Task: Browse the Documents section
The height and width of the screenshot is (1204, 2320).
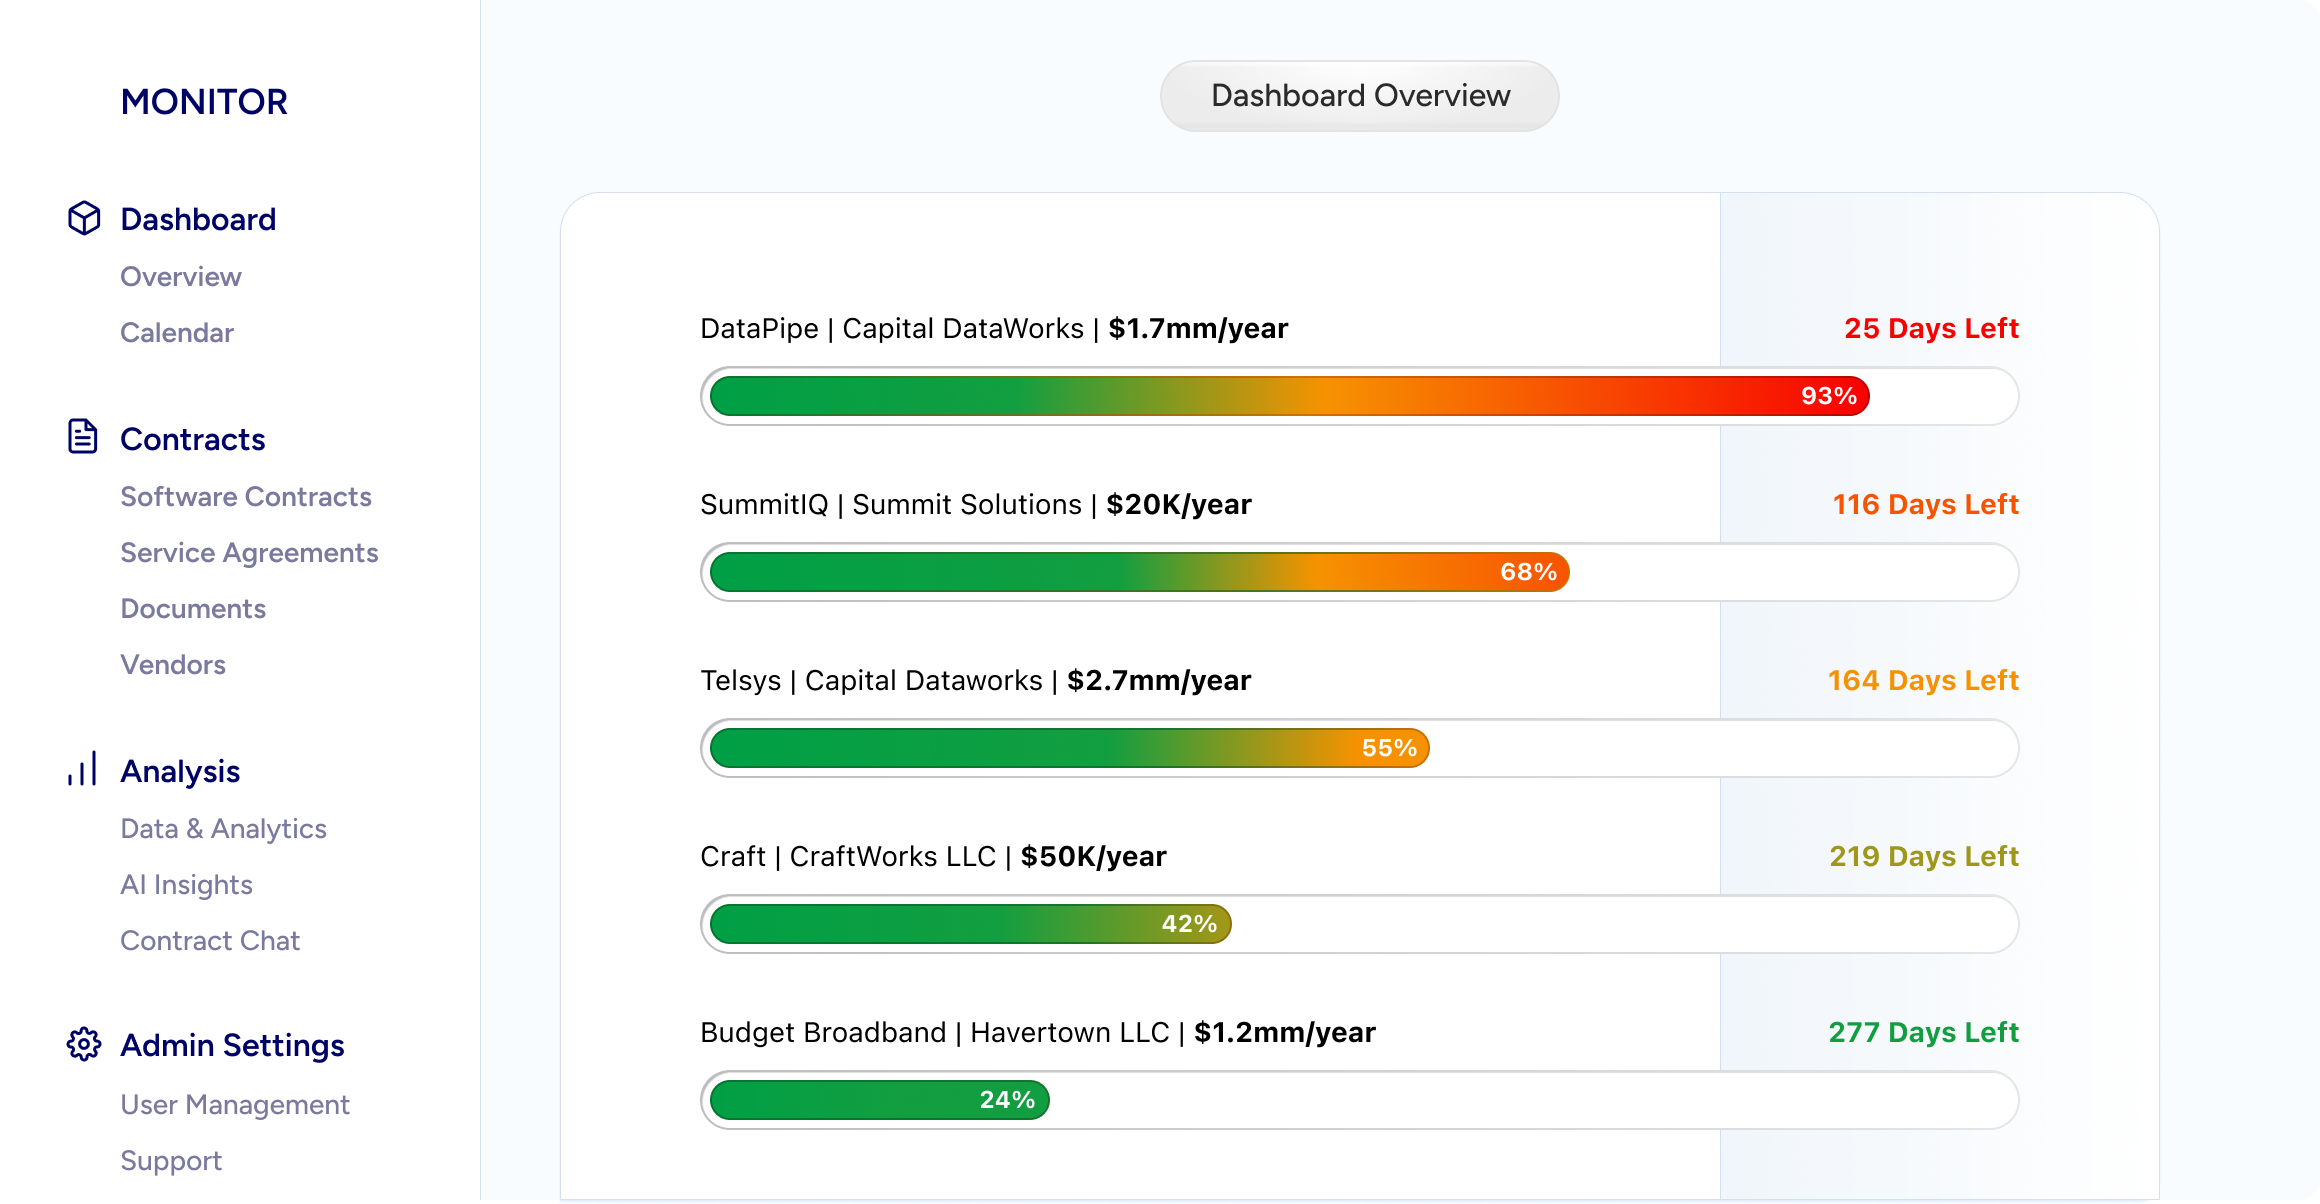Action: coord(193,609)
